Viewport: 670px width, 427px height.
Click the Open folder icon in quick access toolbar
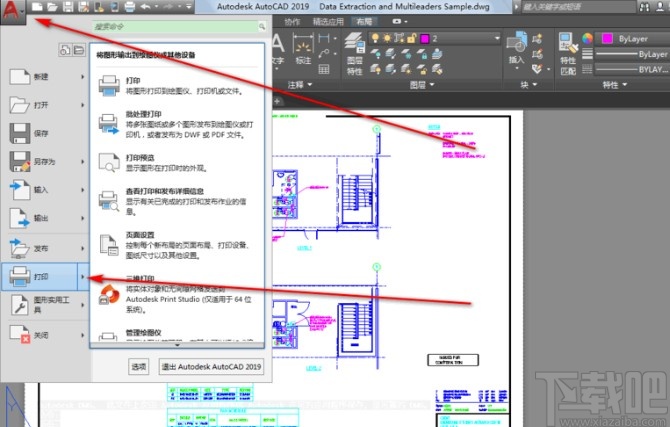(52, 6)
